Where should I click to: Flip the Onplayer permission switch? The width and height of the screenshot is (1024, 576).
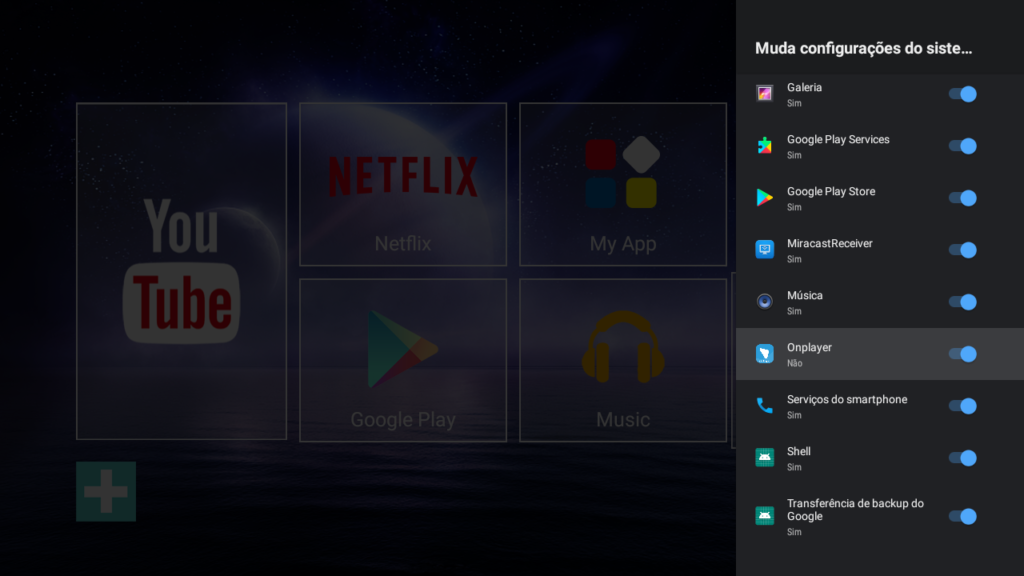[x=963, y=354]
